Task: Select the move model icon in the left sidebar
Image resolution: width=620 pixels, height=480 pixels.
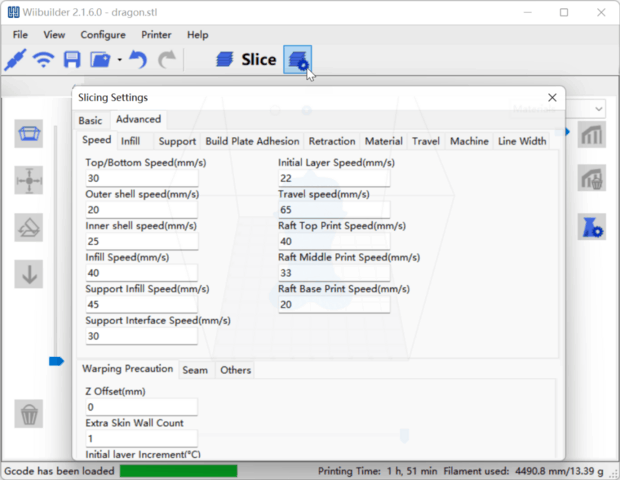Action: pos(30,181)
